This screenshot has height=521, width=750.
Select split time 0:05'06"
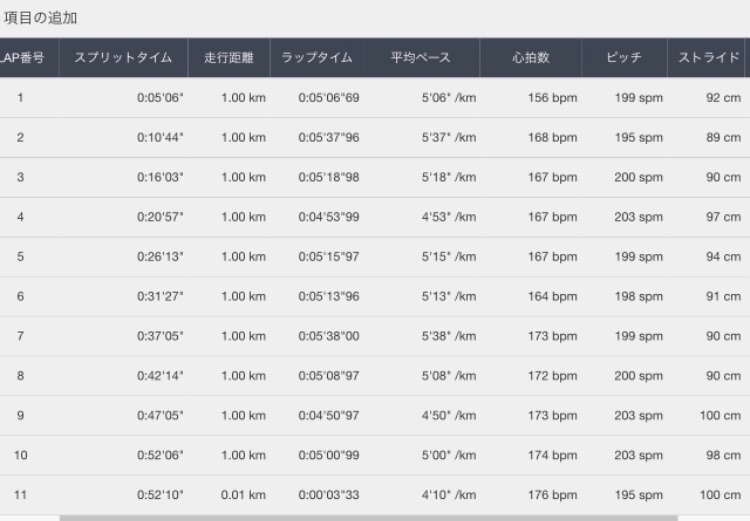coord(160,98)
